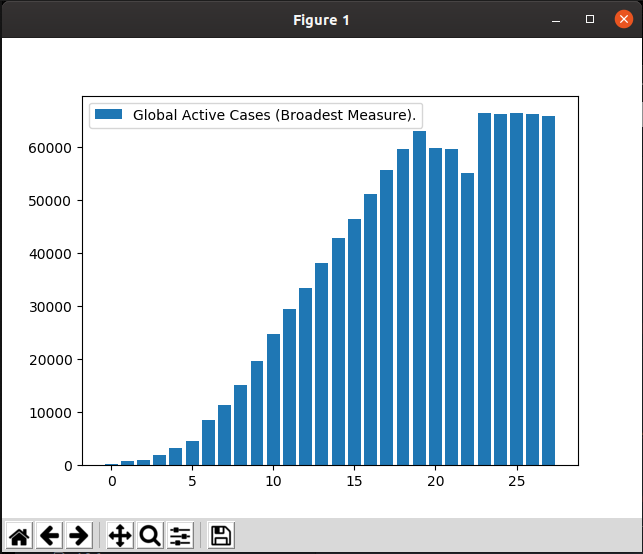Click y-axis label 60000
This screenshot has height=554, width=643.
click(x=50, y=148)
